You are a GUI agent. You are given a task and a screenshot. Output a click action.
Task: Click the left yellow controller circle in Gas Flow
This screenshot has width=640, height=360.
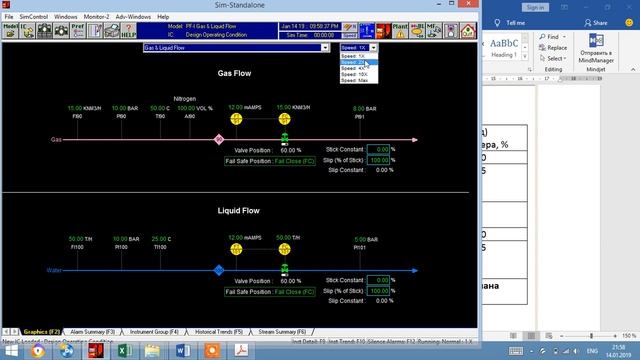click(x=236, y=119)
